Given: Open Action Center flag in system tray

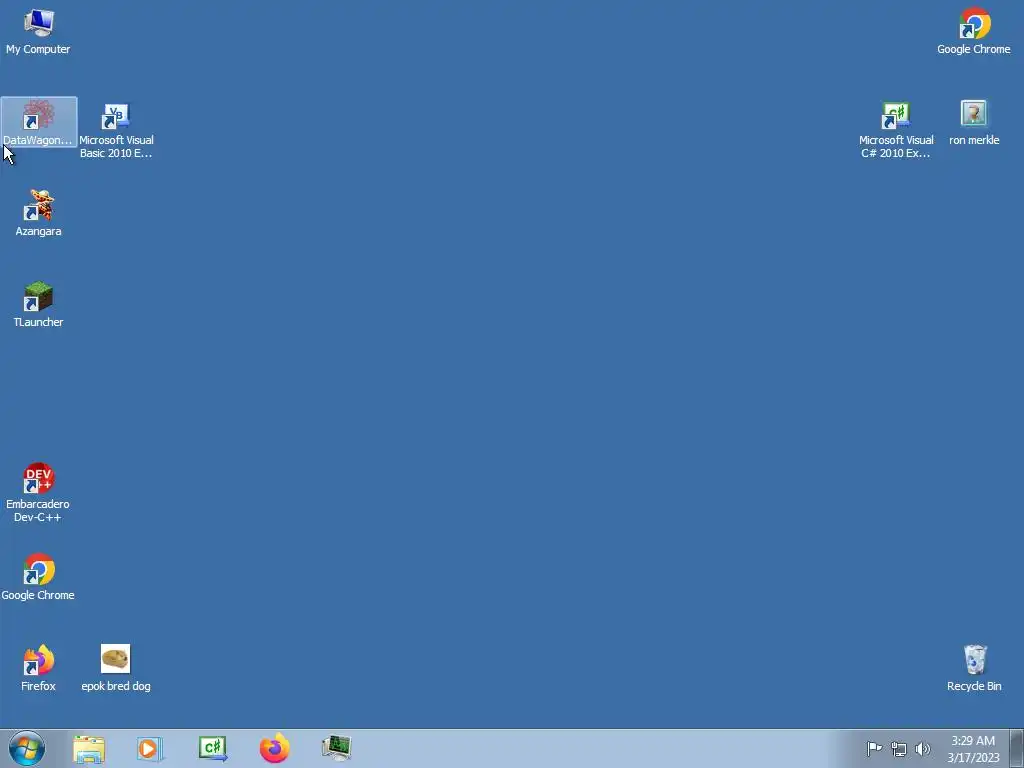Looking at the screenshot, I should [x=874, y=749].
